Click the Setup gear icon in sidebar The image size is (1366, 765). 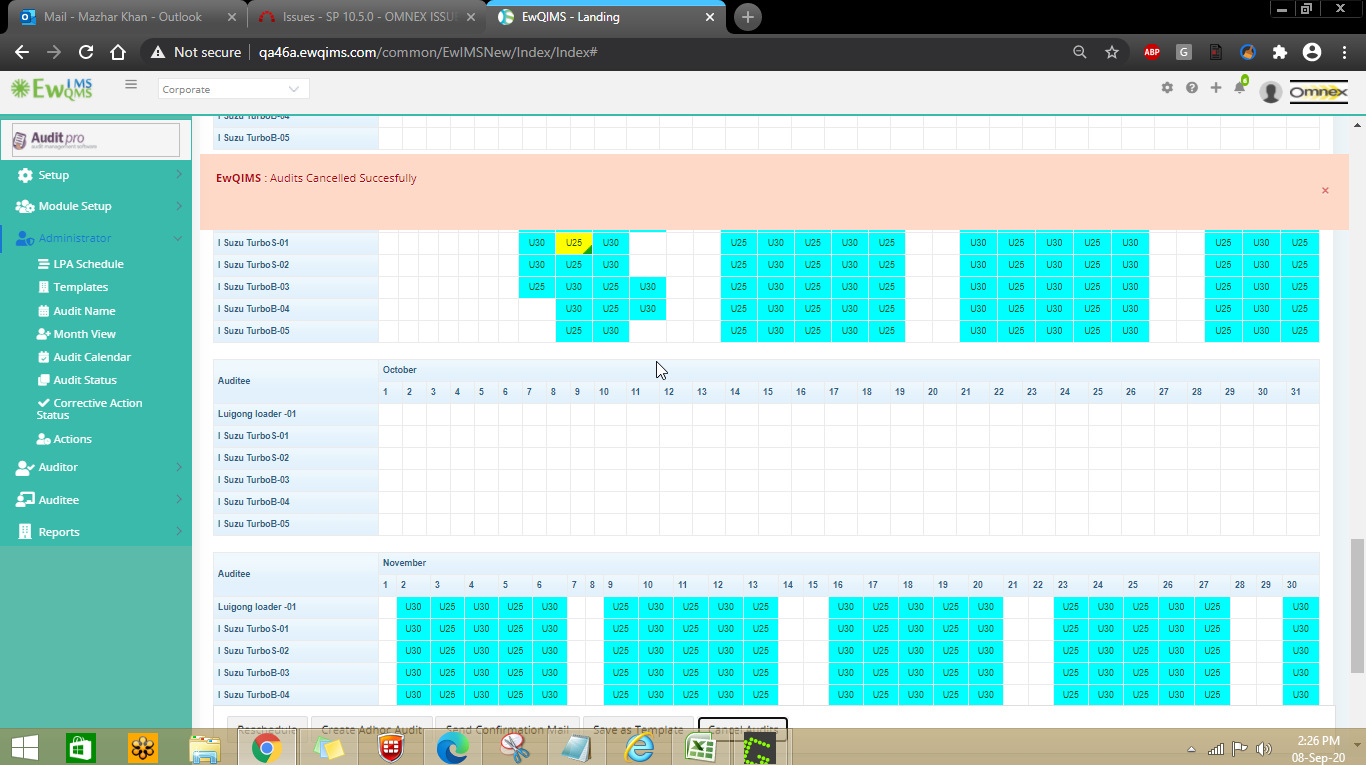click(25, 175)
